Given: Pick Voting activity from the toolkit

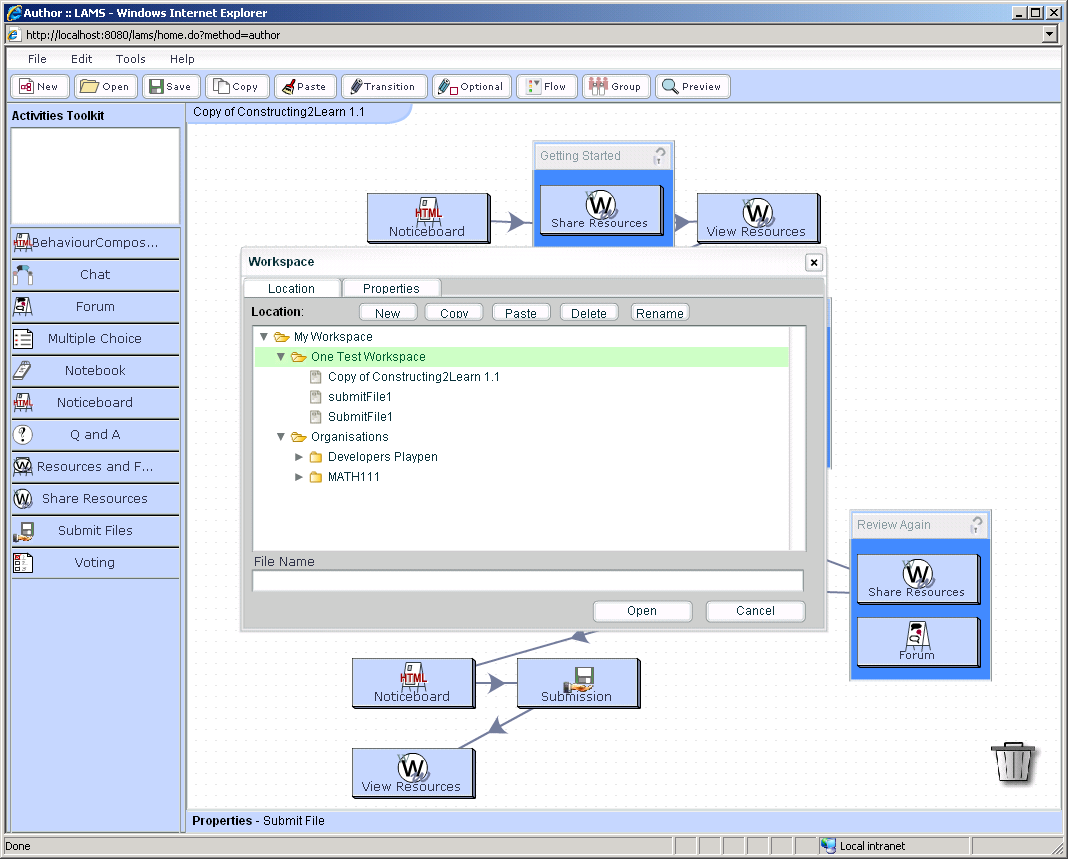Looking at the screenshot, I should [x=95, y=563].
